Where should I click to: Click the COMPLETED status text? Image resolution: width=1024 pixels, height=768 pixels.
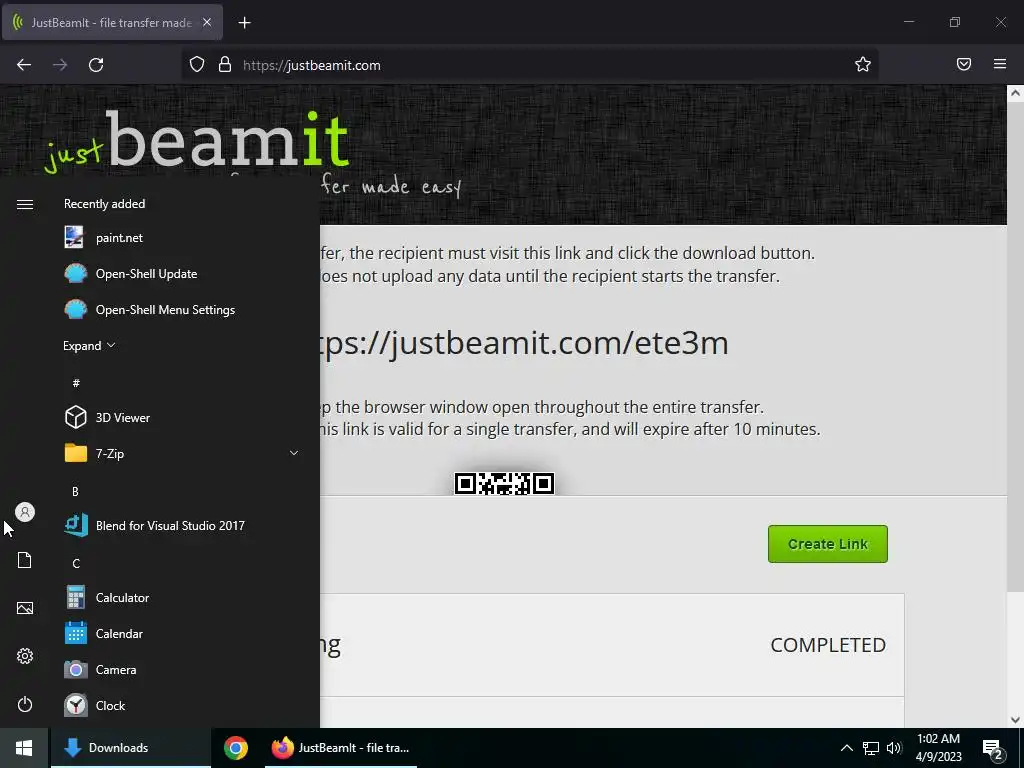(x=828, y=645)
